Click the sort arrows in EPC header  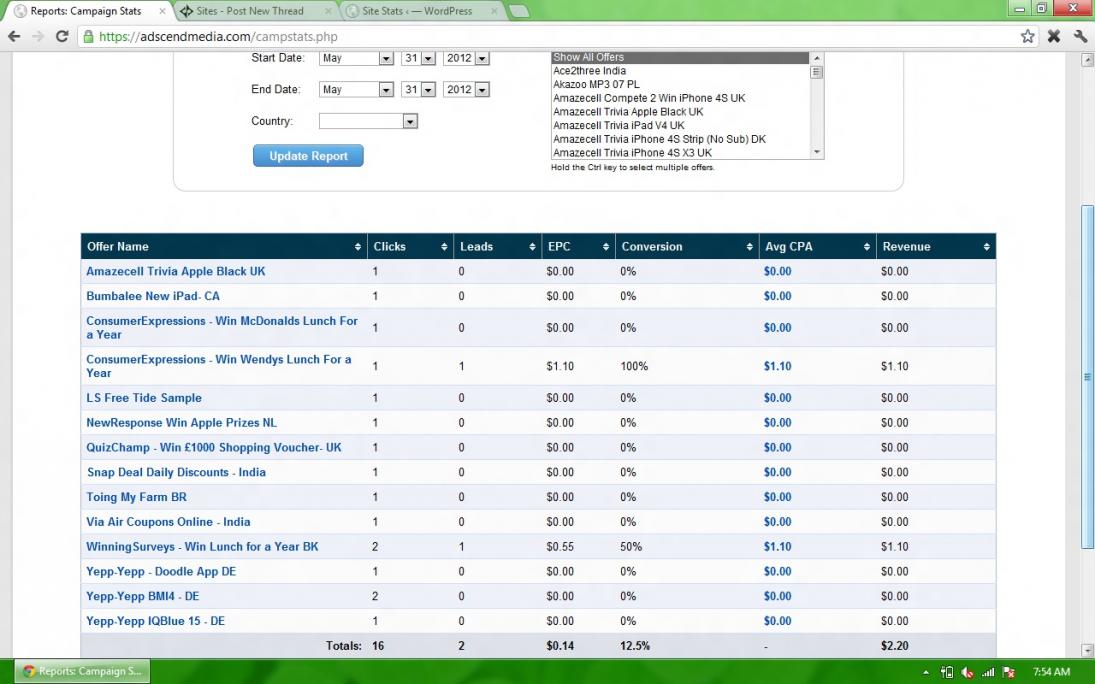click(x=605, y=247)
